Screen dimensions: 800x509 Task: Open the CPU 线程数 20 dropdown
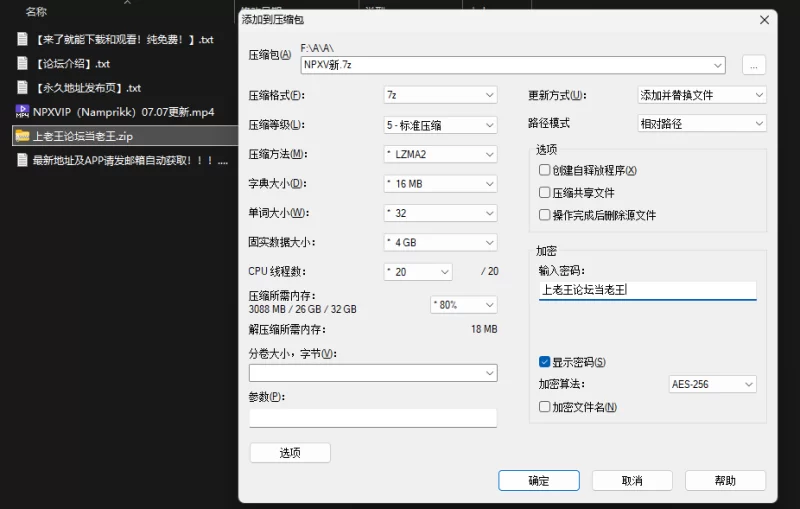coord(418,272)
